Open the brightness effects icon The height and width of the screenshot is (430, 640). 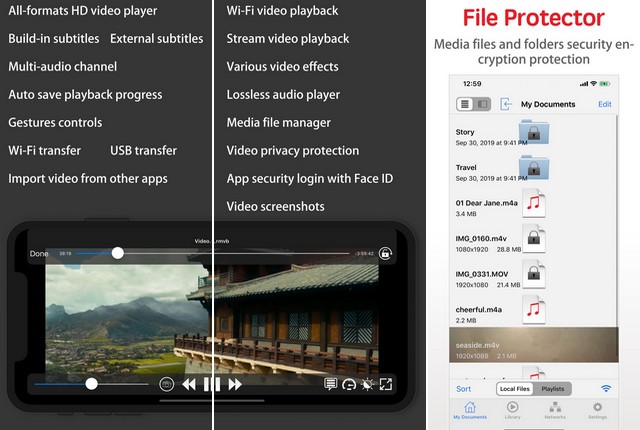(367, 384)
